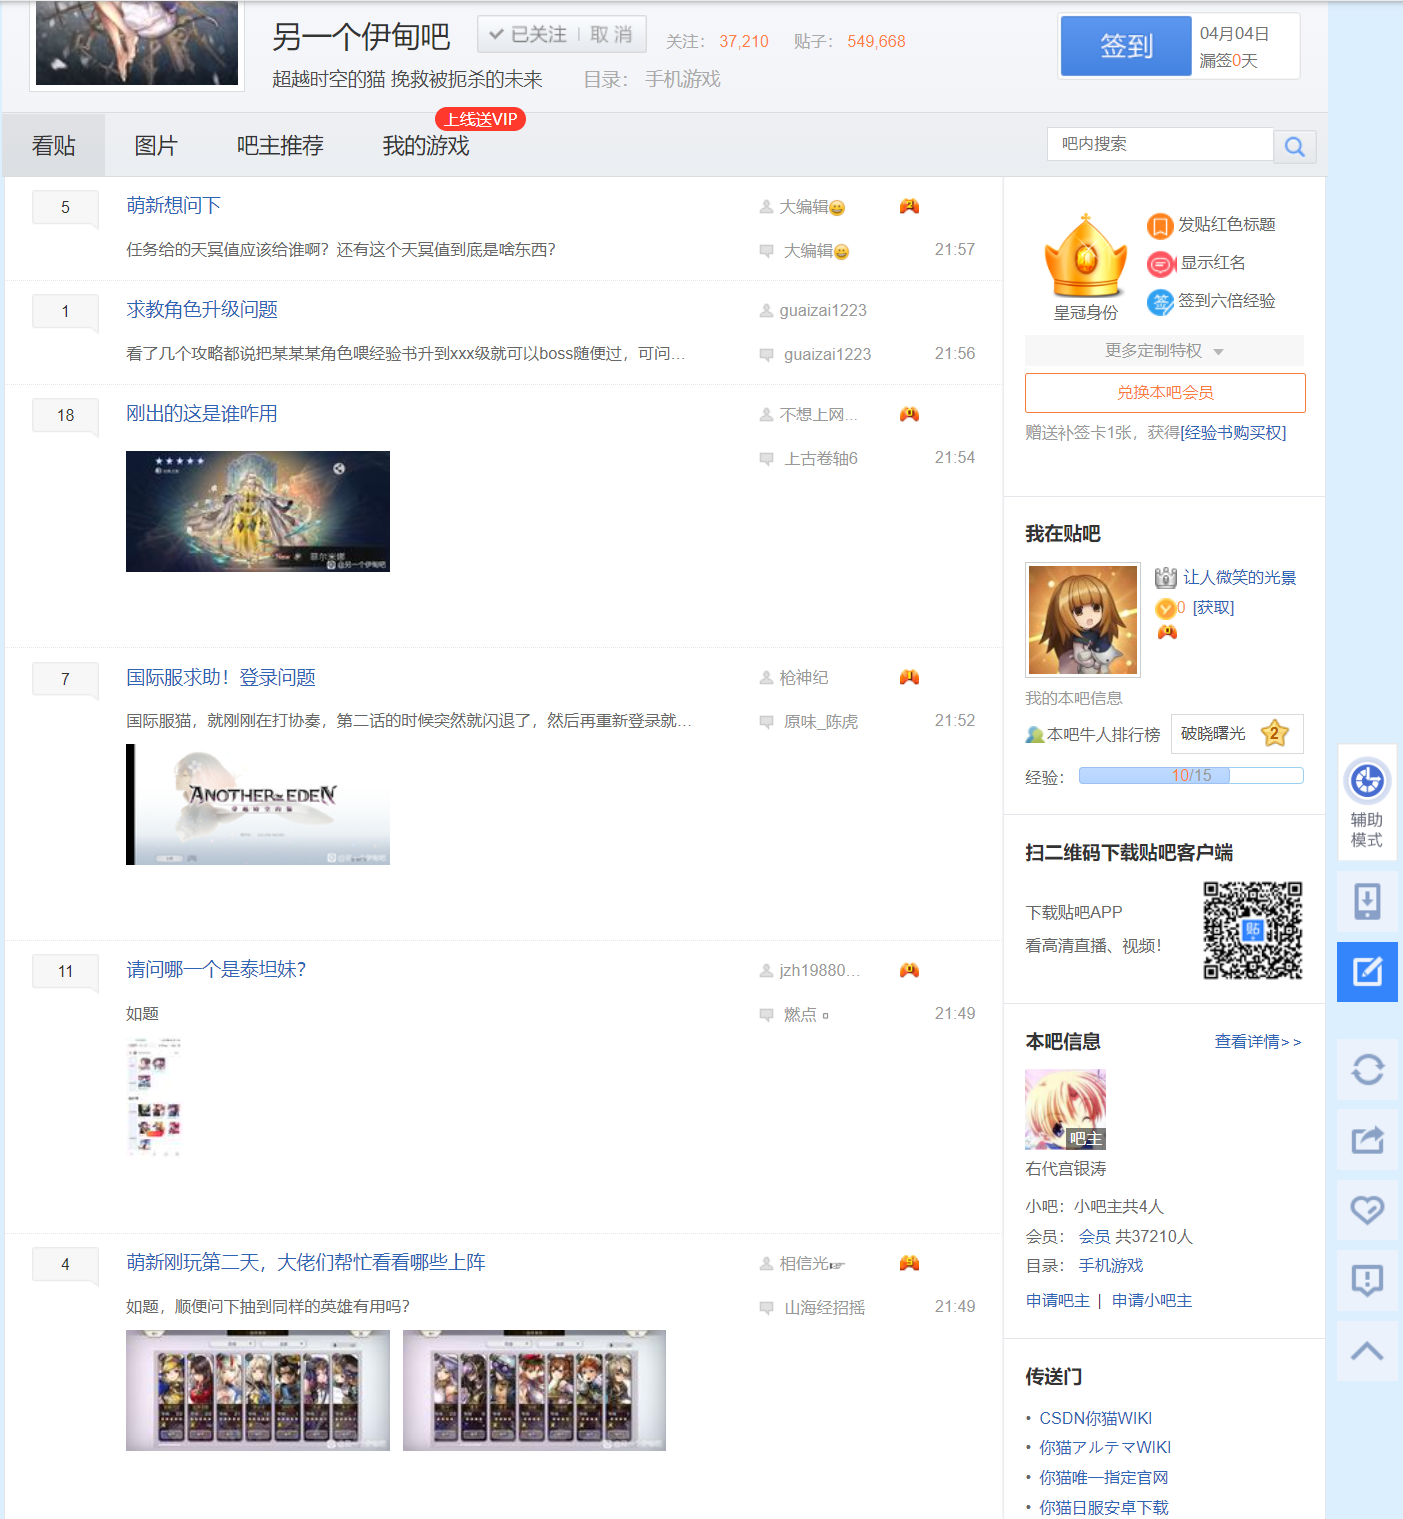Open the post 求教角色升级问题

point(202,309)
